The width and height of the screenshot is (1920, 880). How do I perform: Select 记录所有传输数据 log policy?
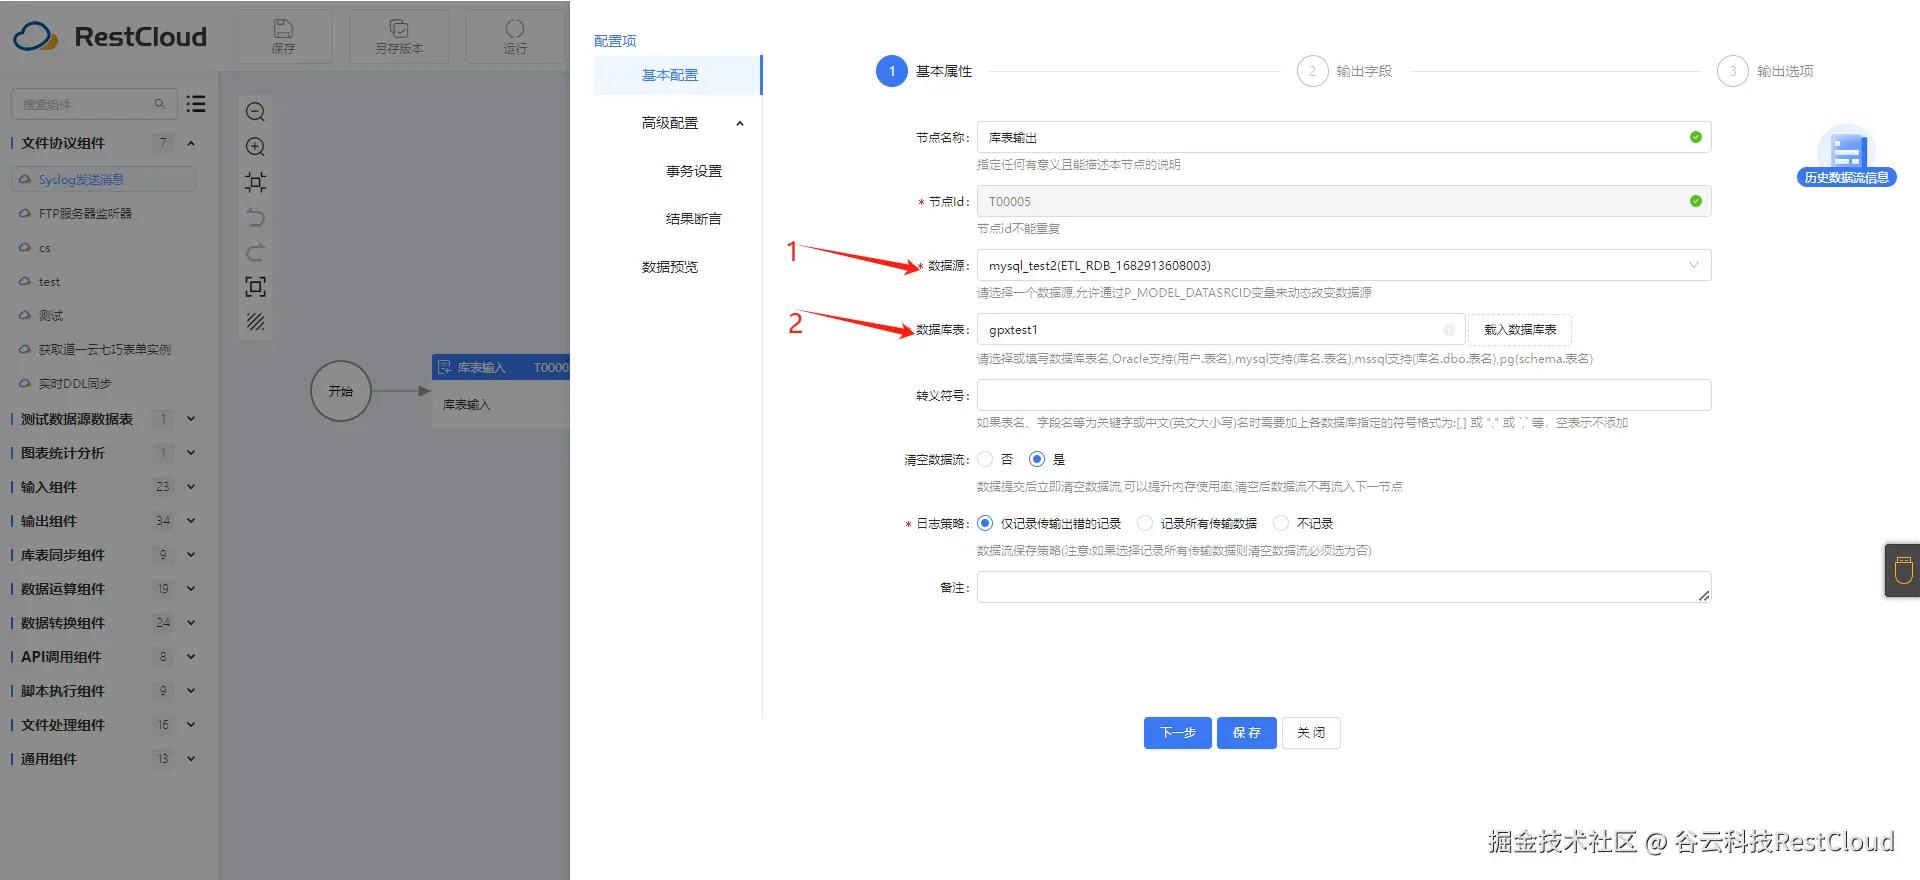[x=1145, y=523]
